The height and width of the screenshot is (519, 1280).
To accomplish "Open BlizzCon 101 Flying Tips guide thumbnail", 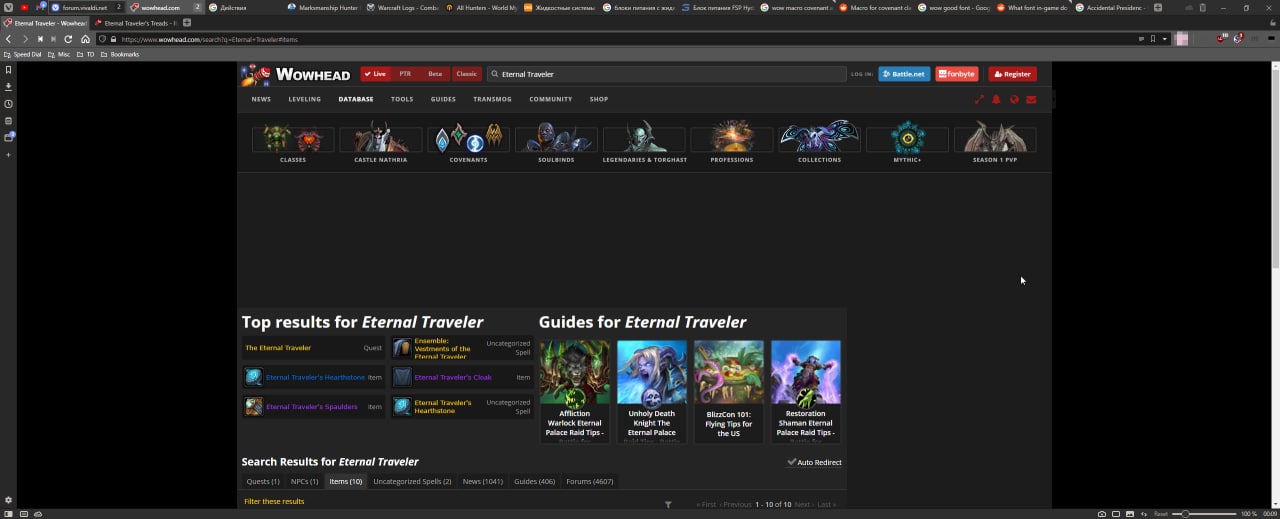I will [x=729, y=372].
